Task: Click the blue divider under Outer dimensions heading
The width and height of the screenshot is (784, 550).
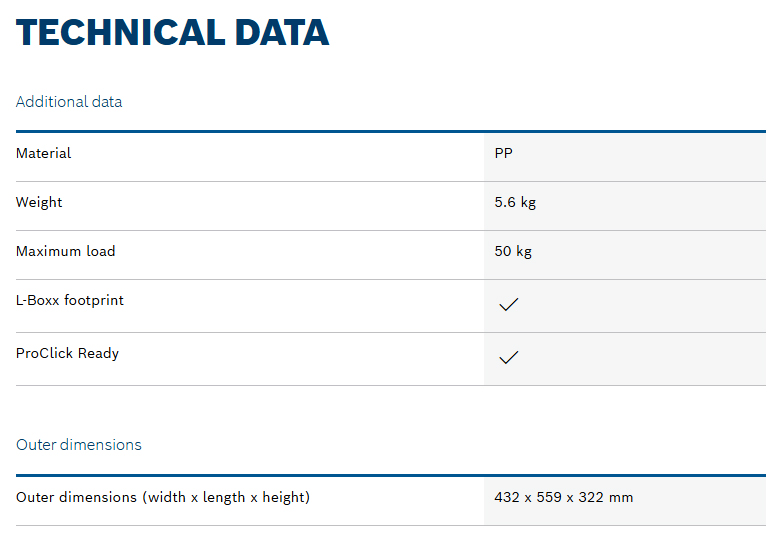Action: point(390,475)
